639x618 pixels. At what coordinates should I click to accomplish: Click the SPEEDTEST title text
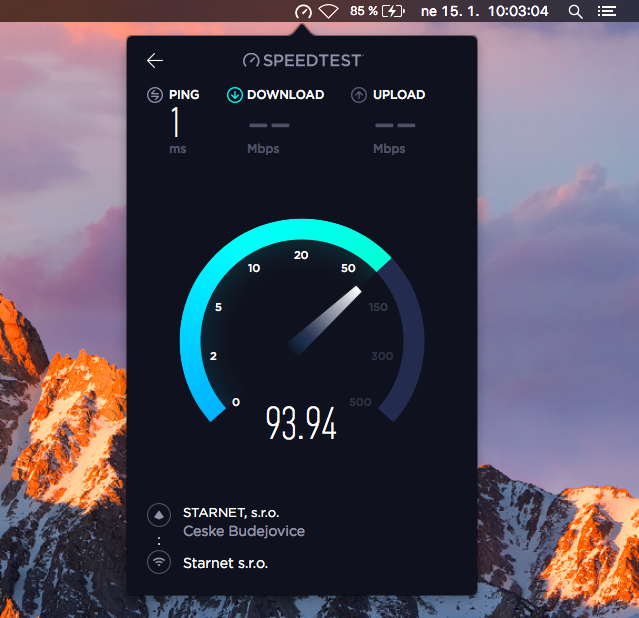tap(313, 60)
